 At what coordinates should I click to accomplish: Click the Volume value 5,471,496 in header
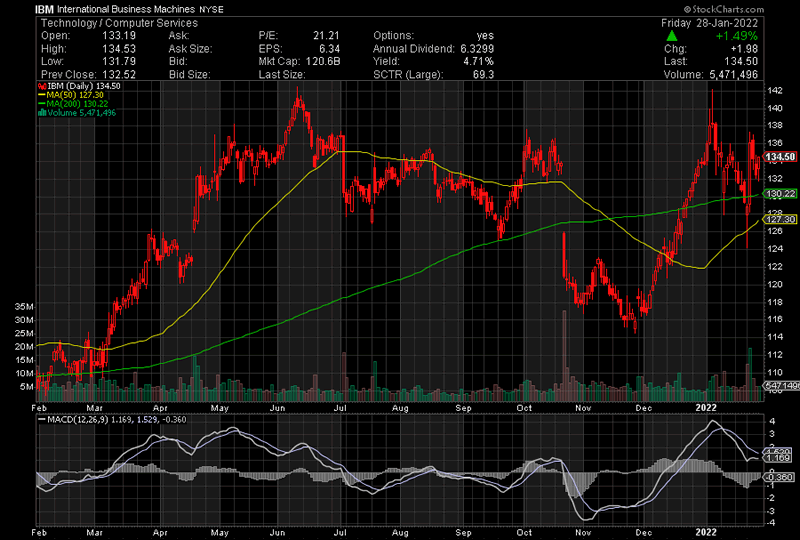[x=734, y=74]
